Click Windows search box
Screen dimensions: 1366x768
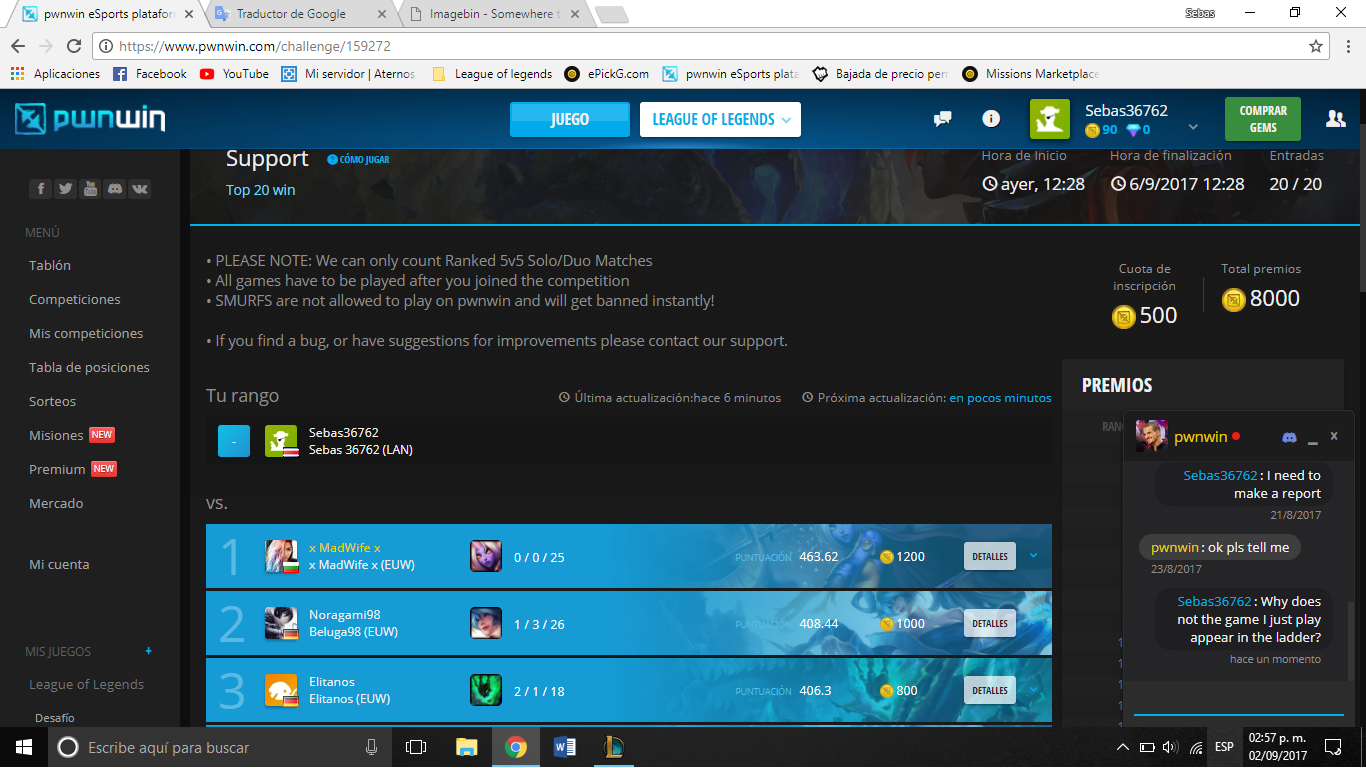click(220, 747)
